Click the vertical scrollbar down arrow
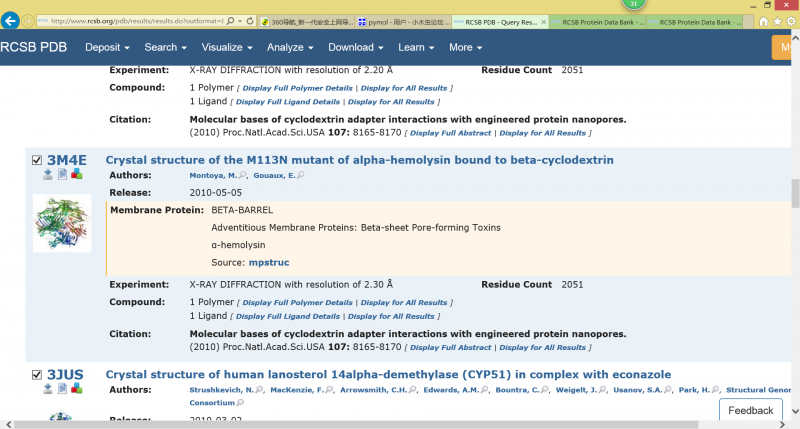The height and width of the screenshot is (429, 800). (x=795, y=411)
